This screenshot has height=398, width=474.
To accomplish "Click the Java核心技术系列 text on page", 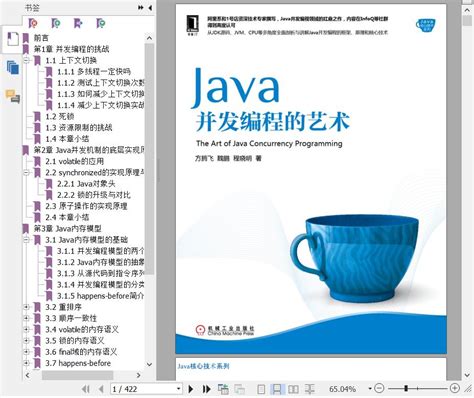I will [x=203, y=366].
